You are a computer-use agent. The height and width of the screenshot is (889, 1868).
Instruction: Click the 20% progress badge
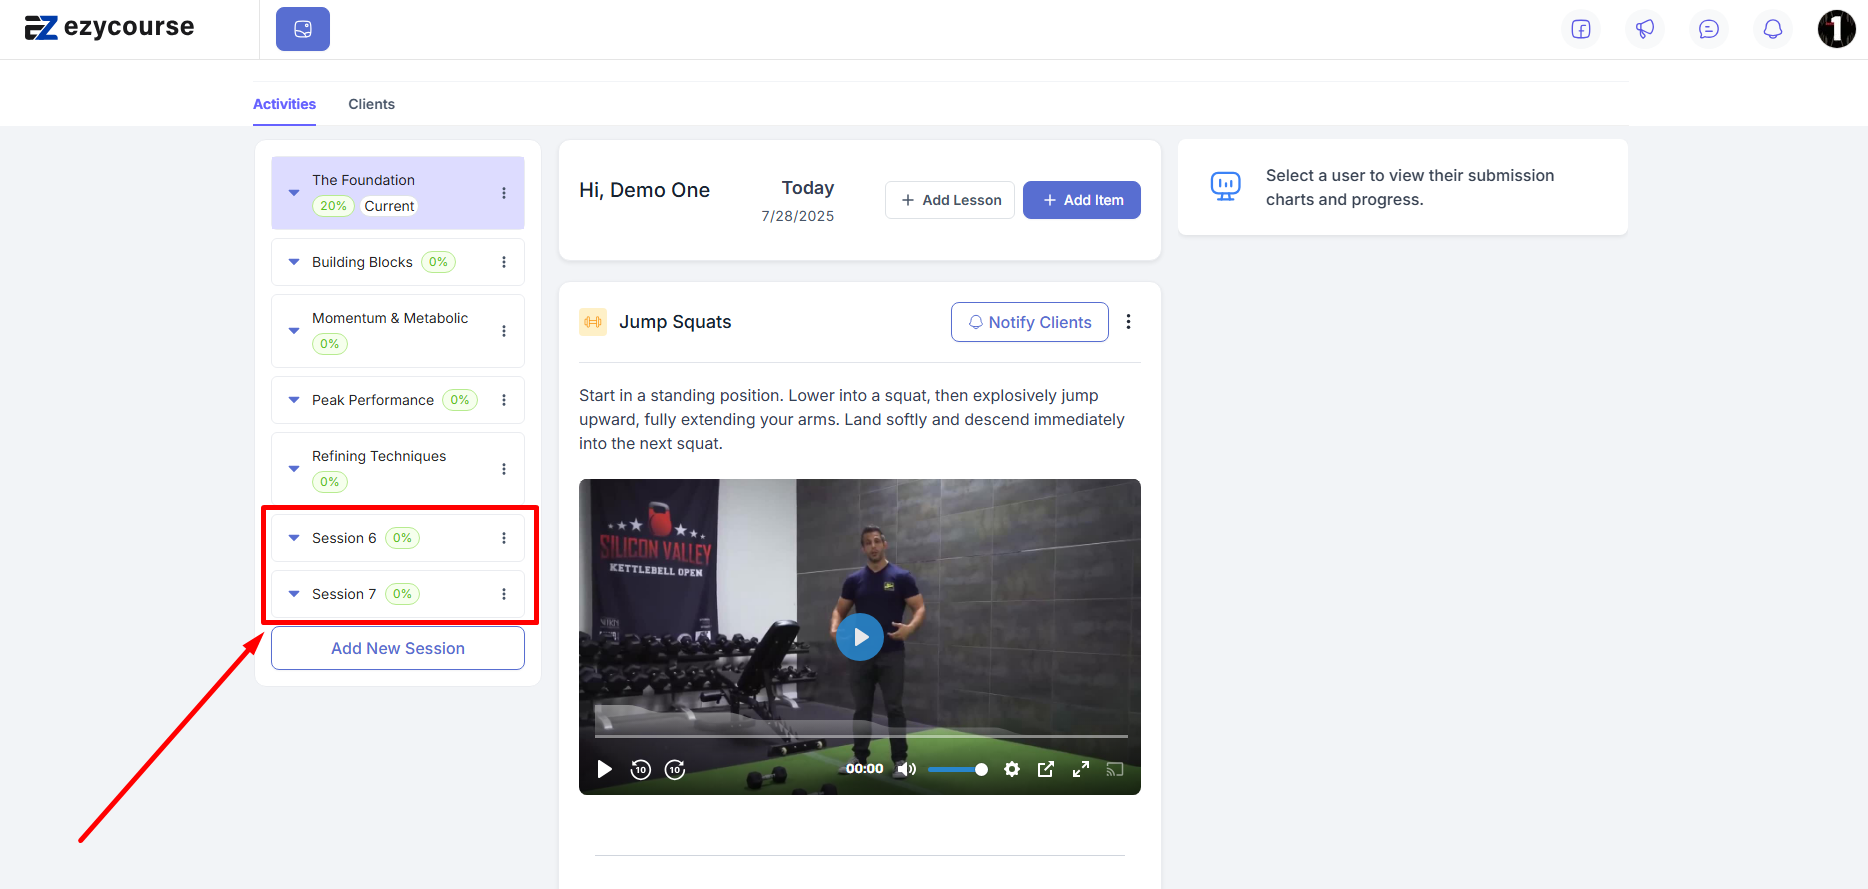point(333,206)
